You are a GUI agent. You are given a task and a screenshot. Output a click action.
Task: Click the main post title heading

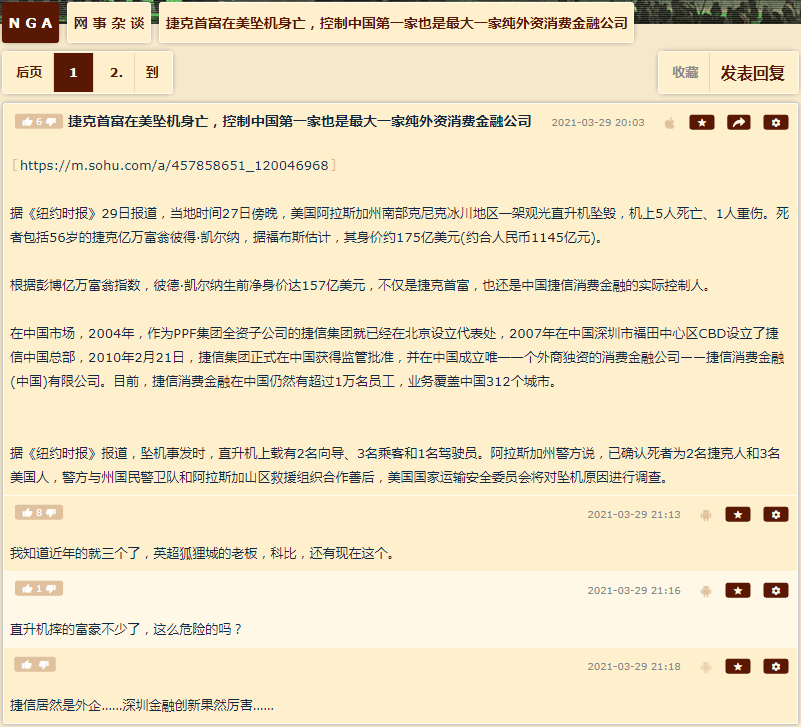click(x=300, y=122)
